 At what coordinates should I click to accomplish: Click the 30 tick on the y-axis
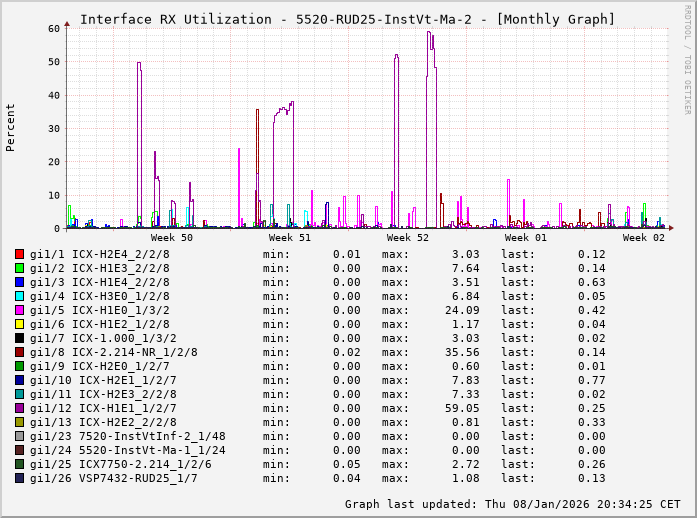click(54, 128)
